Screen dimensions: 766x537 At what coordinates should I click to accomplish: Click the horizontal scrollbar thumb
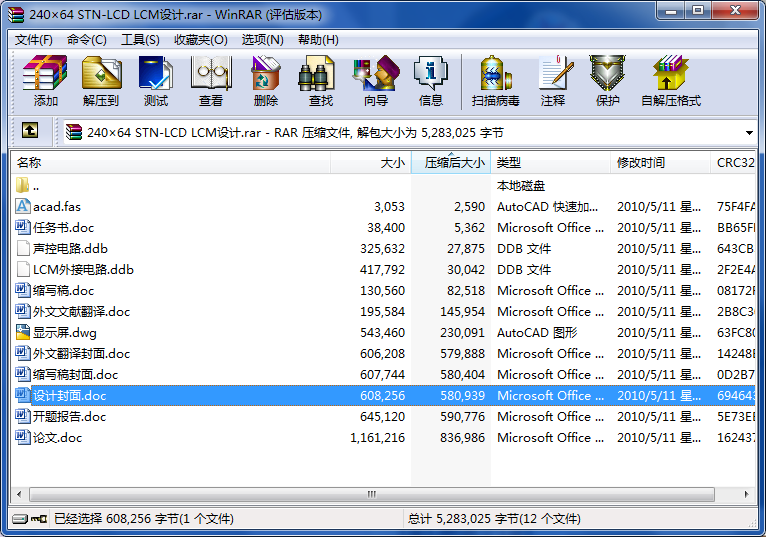(x=372, y=494)
